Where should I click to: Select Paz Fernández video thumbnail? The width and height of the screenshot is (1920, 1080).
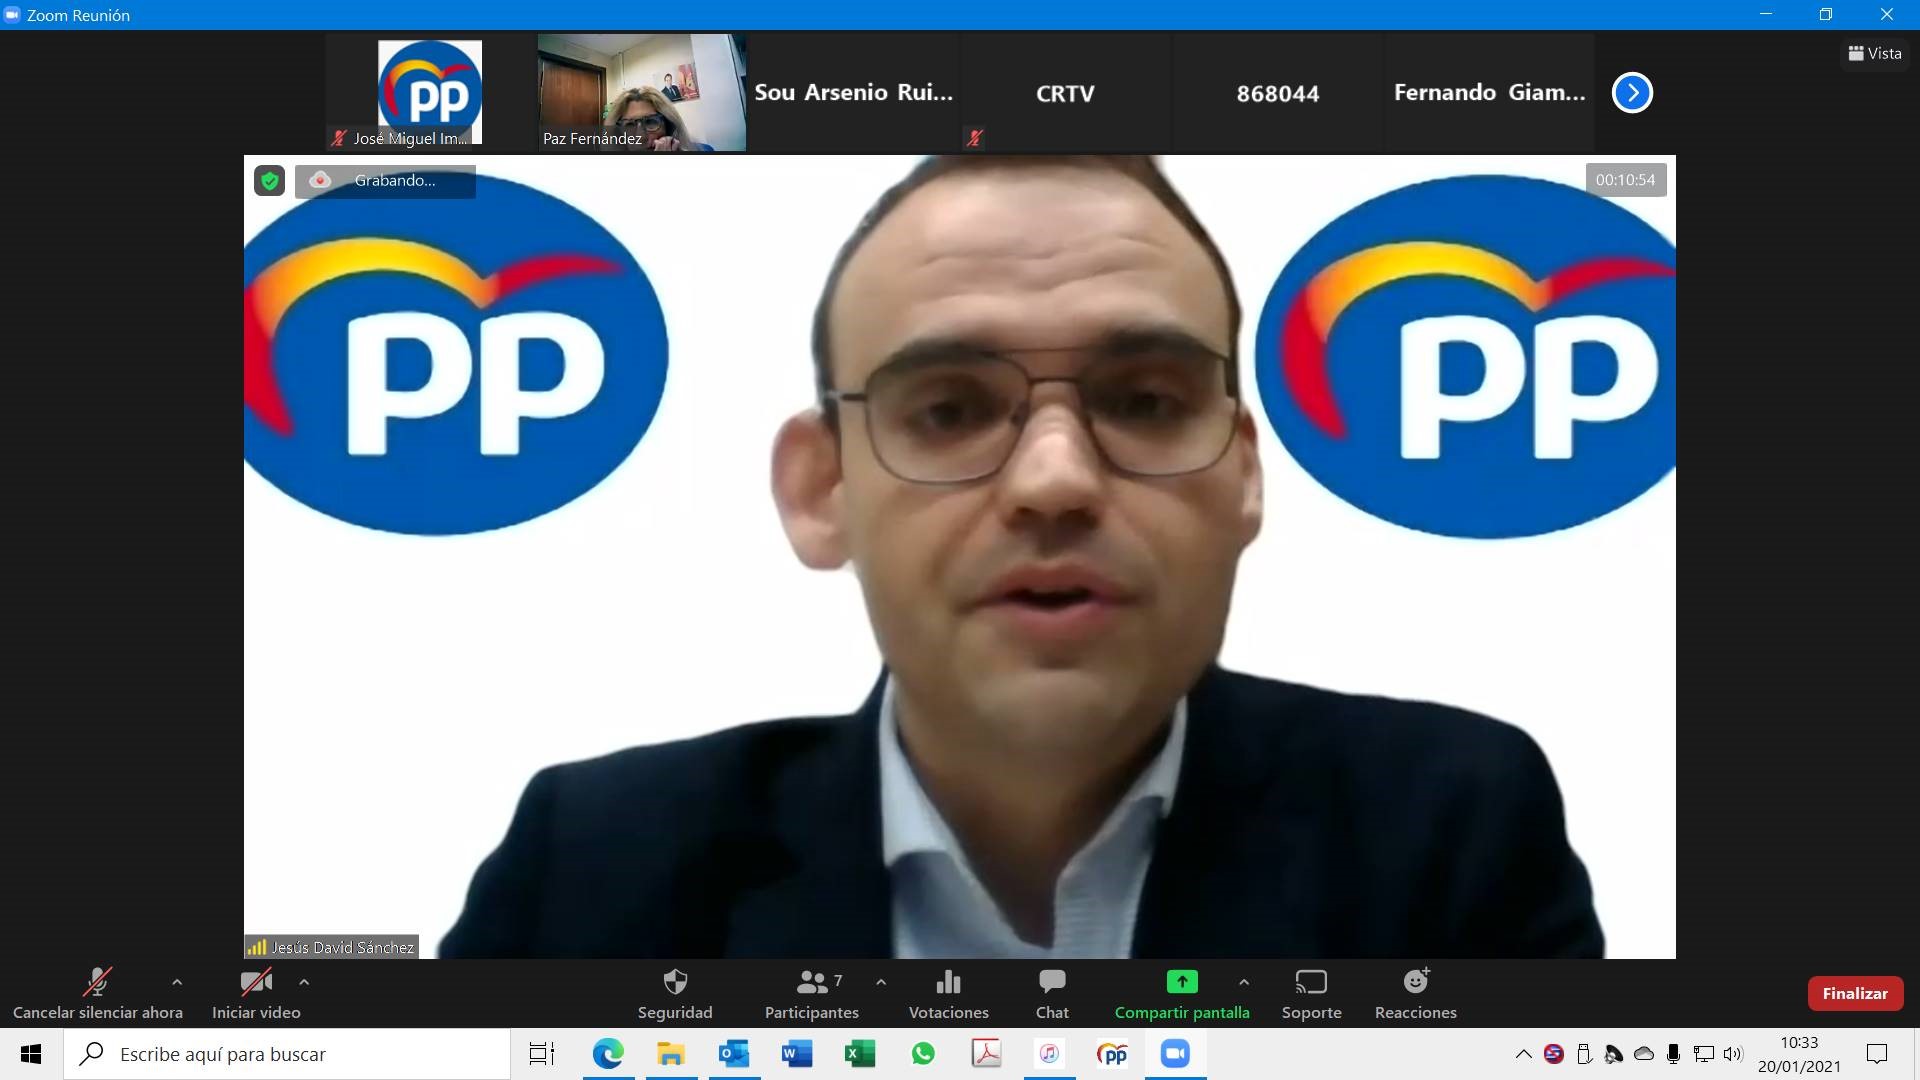point(642,92)
